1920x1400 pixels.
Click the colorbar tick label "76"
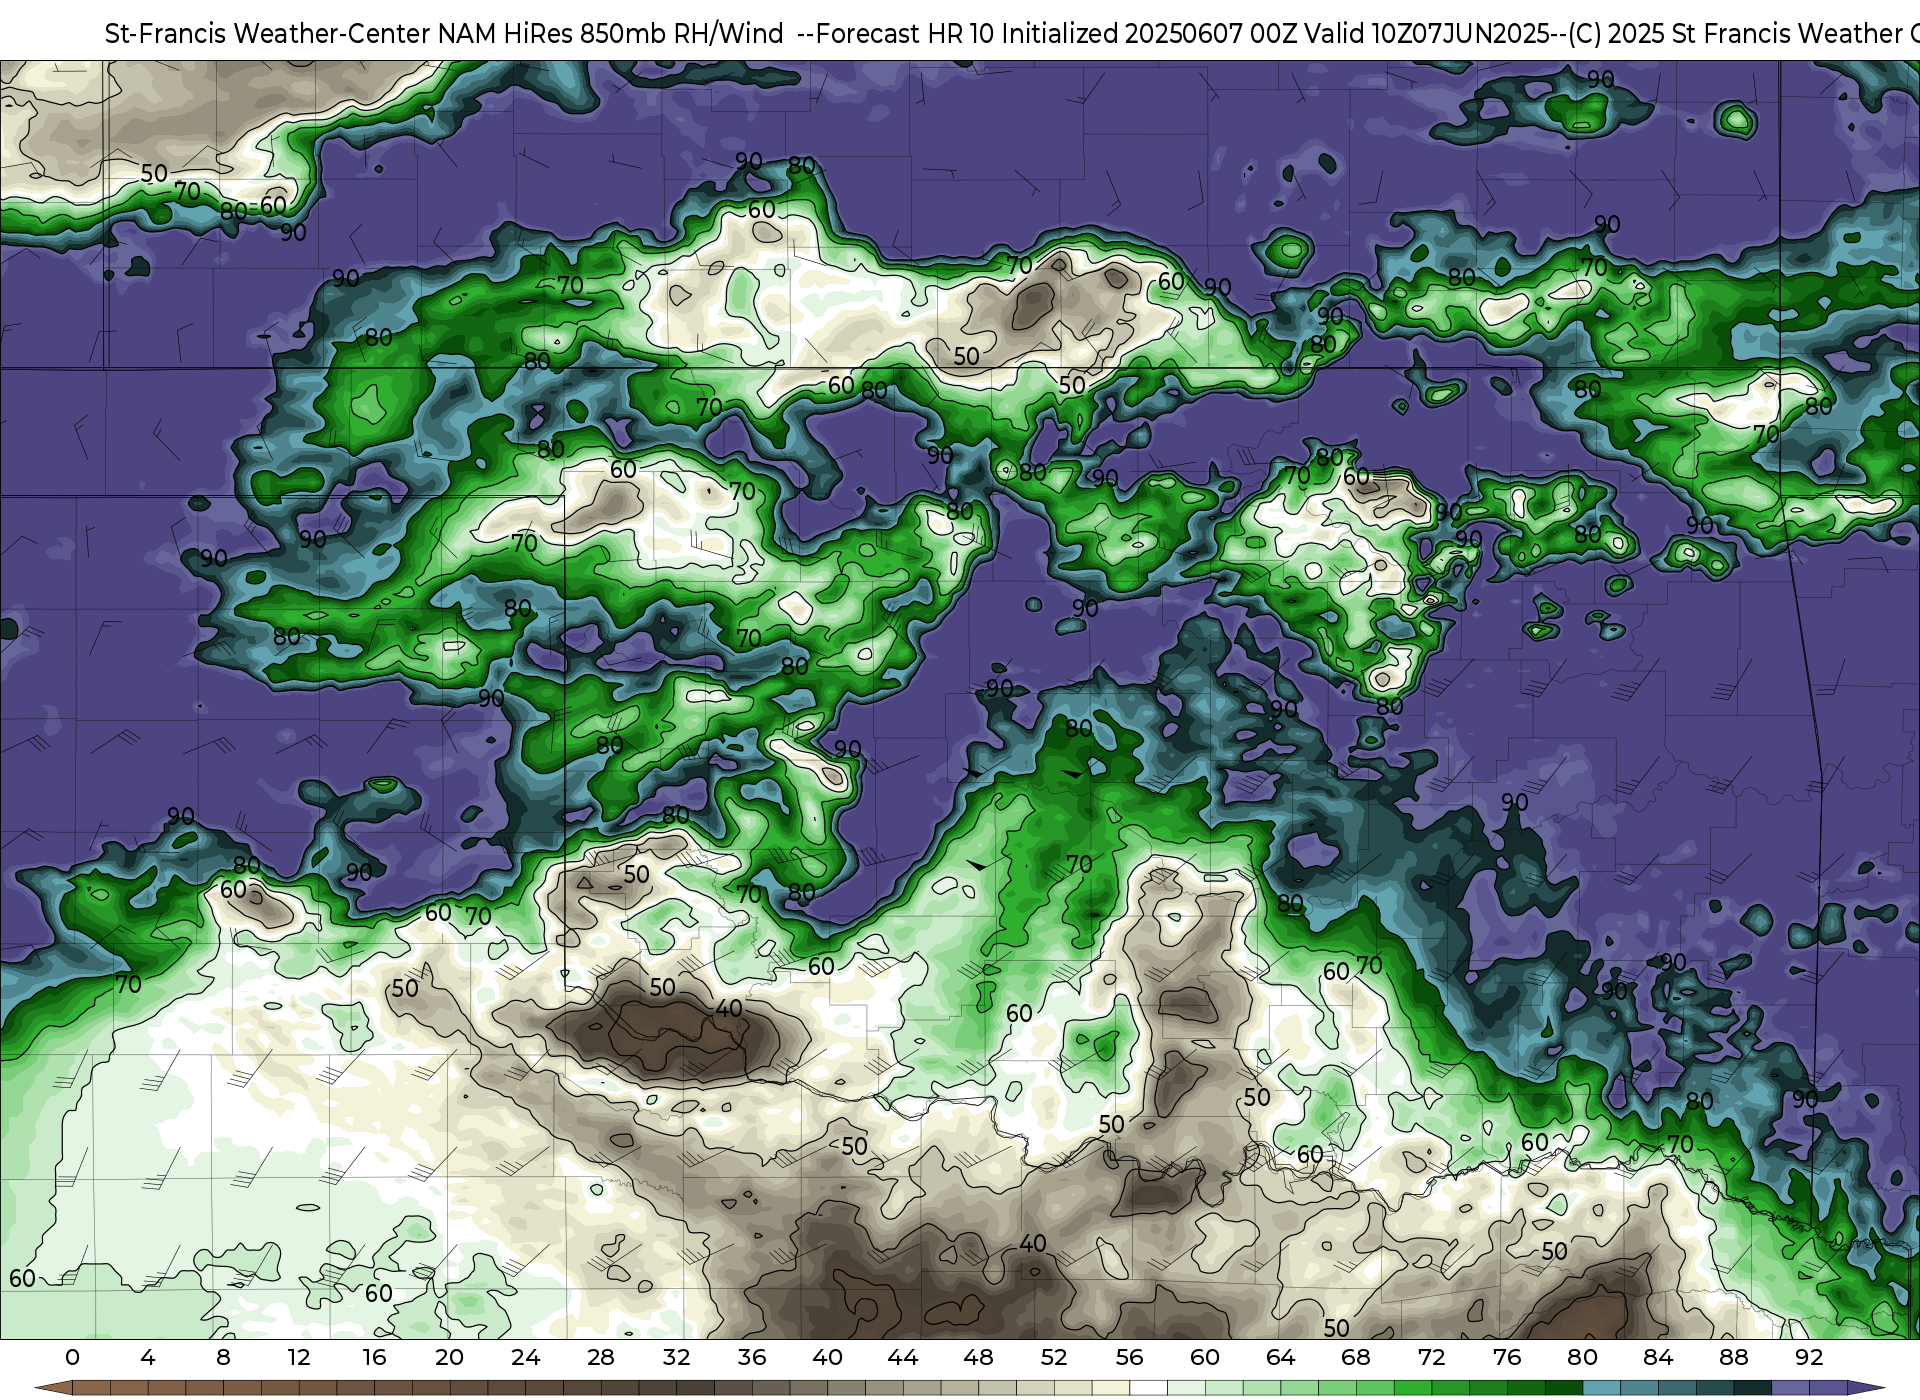pos(1507,1357)
